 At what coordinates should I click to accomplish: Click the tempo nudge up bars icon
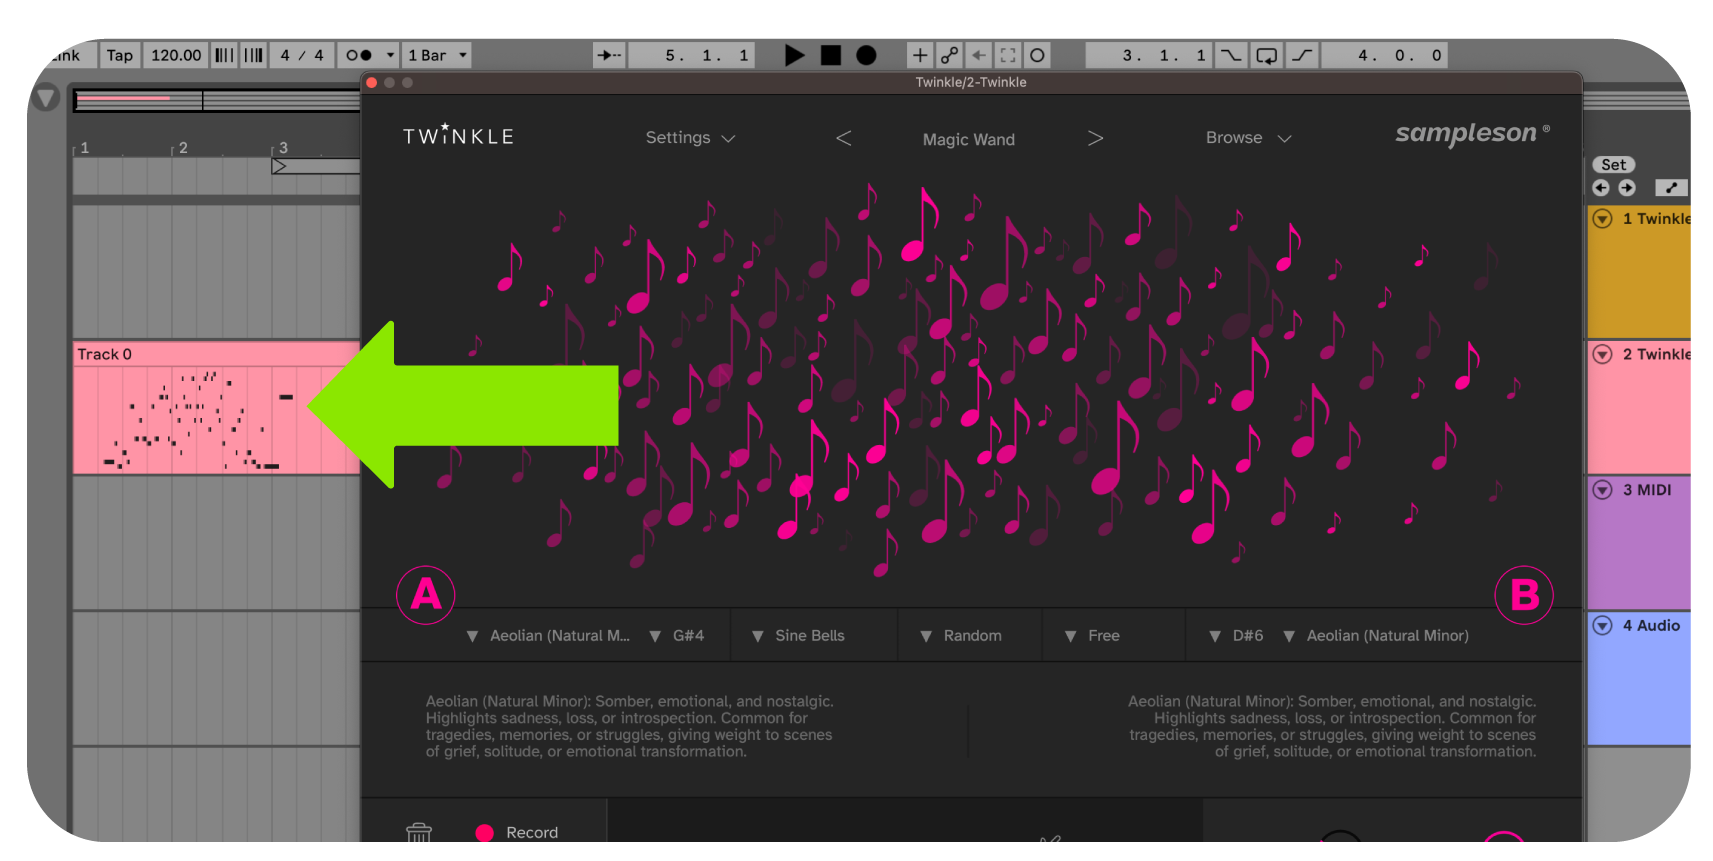click(x=254, y=55)
